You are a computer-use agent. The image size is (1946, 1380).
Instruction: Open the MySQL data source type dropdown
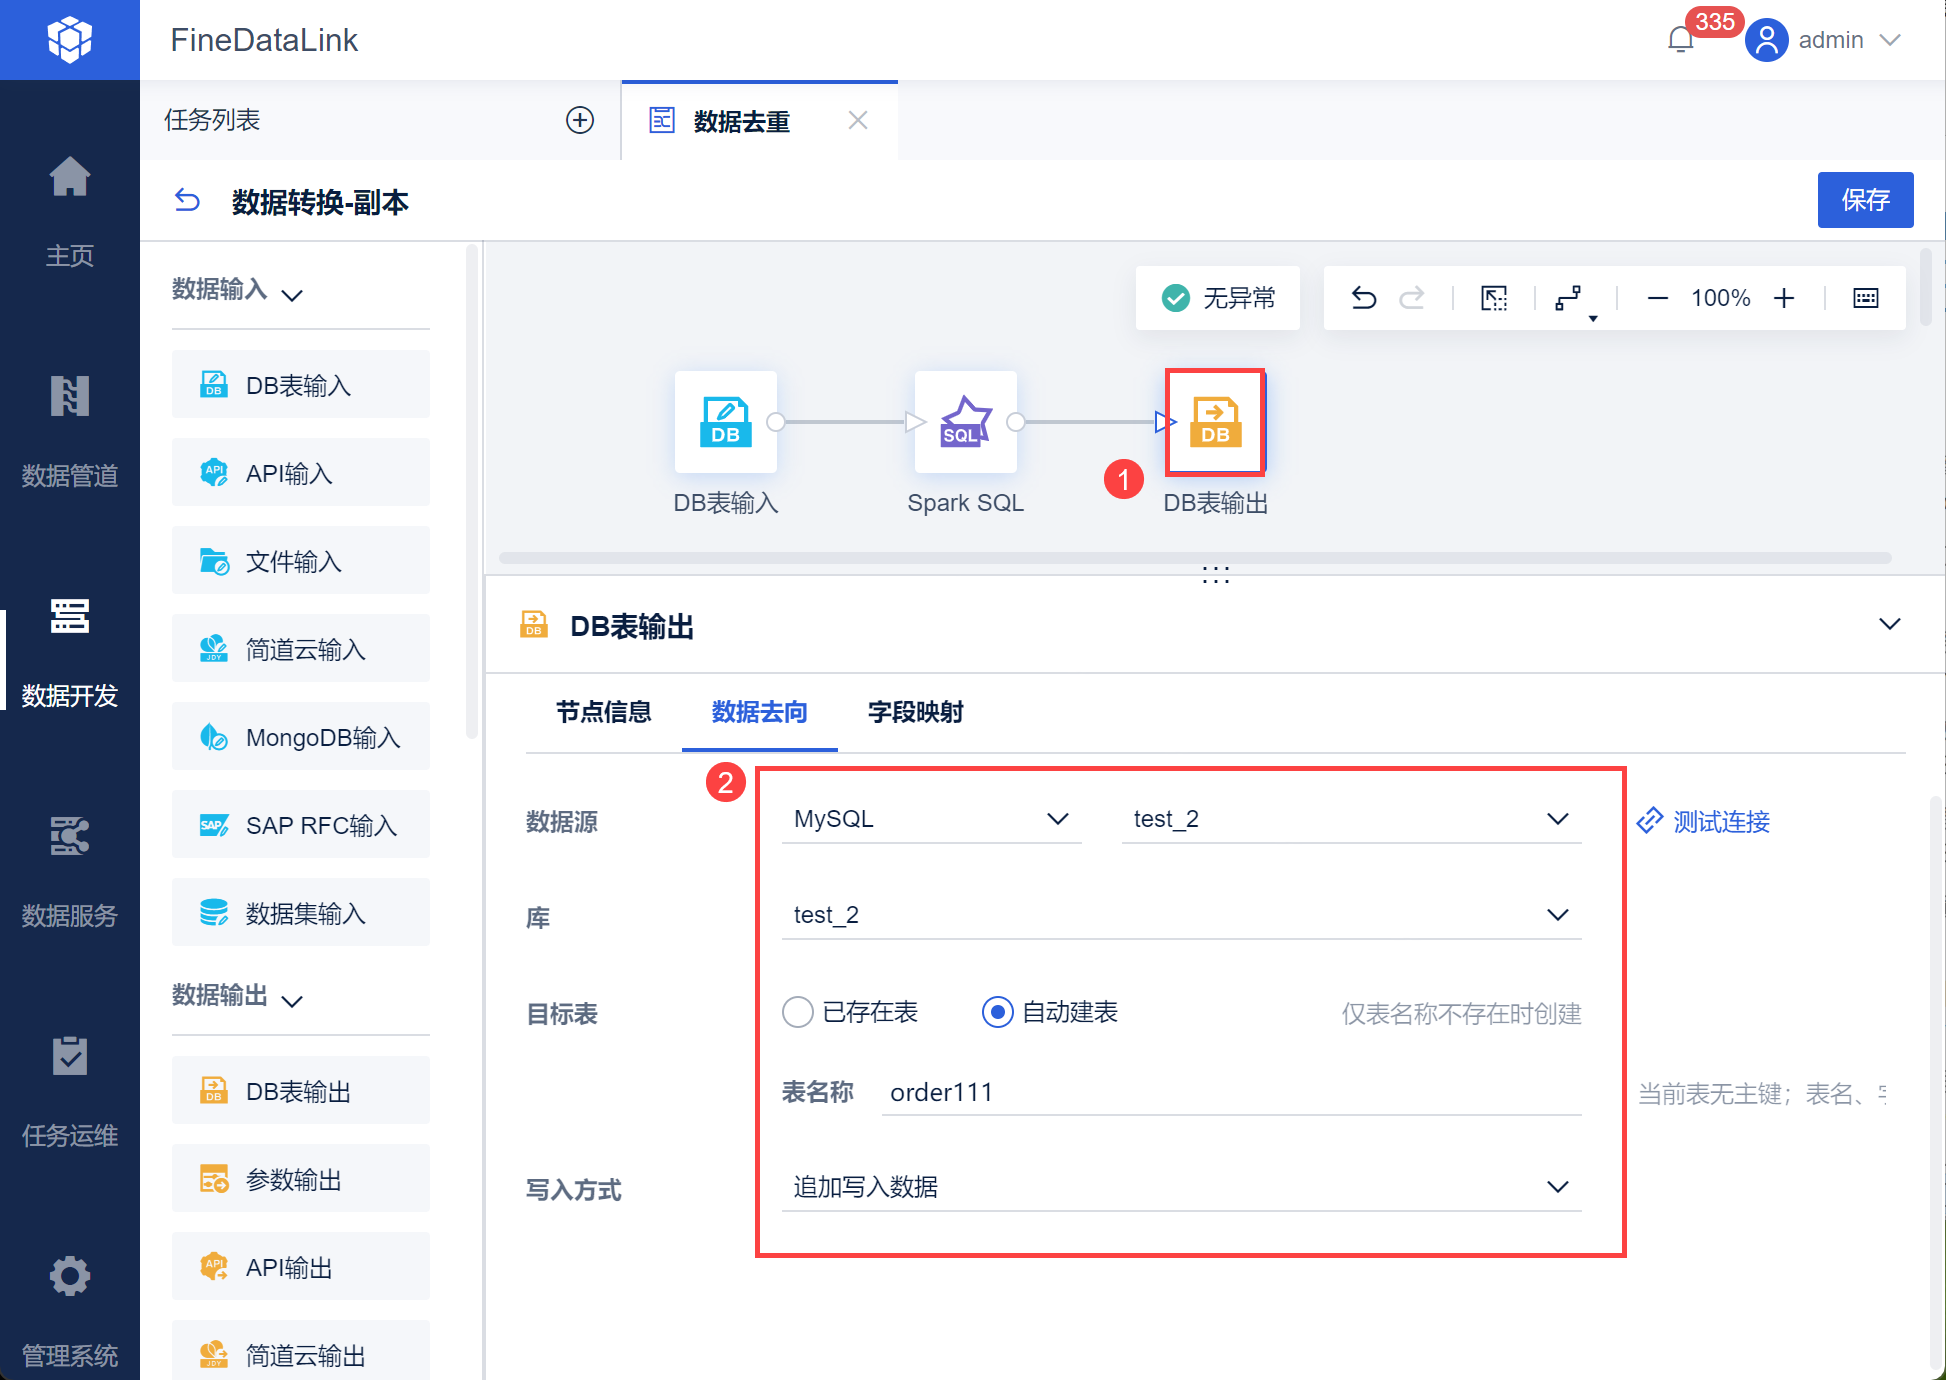click(x=930, y=819)
